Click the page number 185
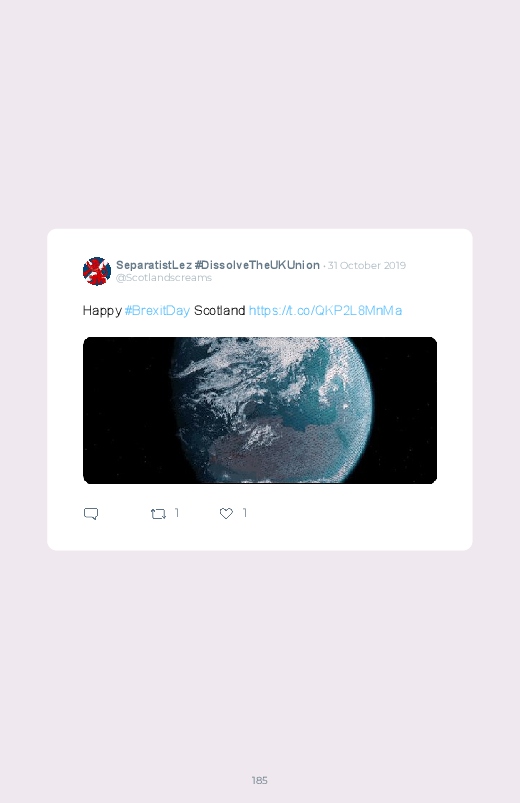520x803 pixels. point(260,780)
